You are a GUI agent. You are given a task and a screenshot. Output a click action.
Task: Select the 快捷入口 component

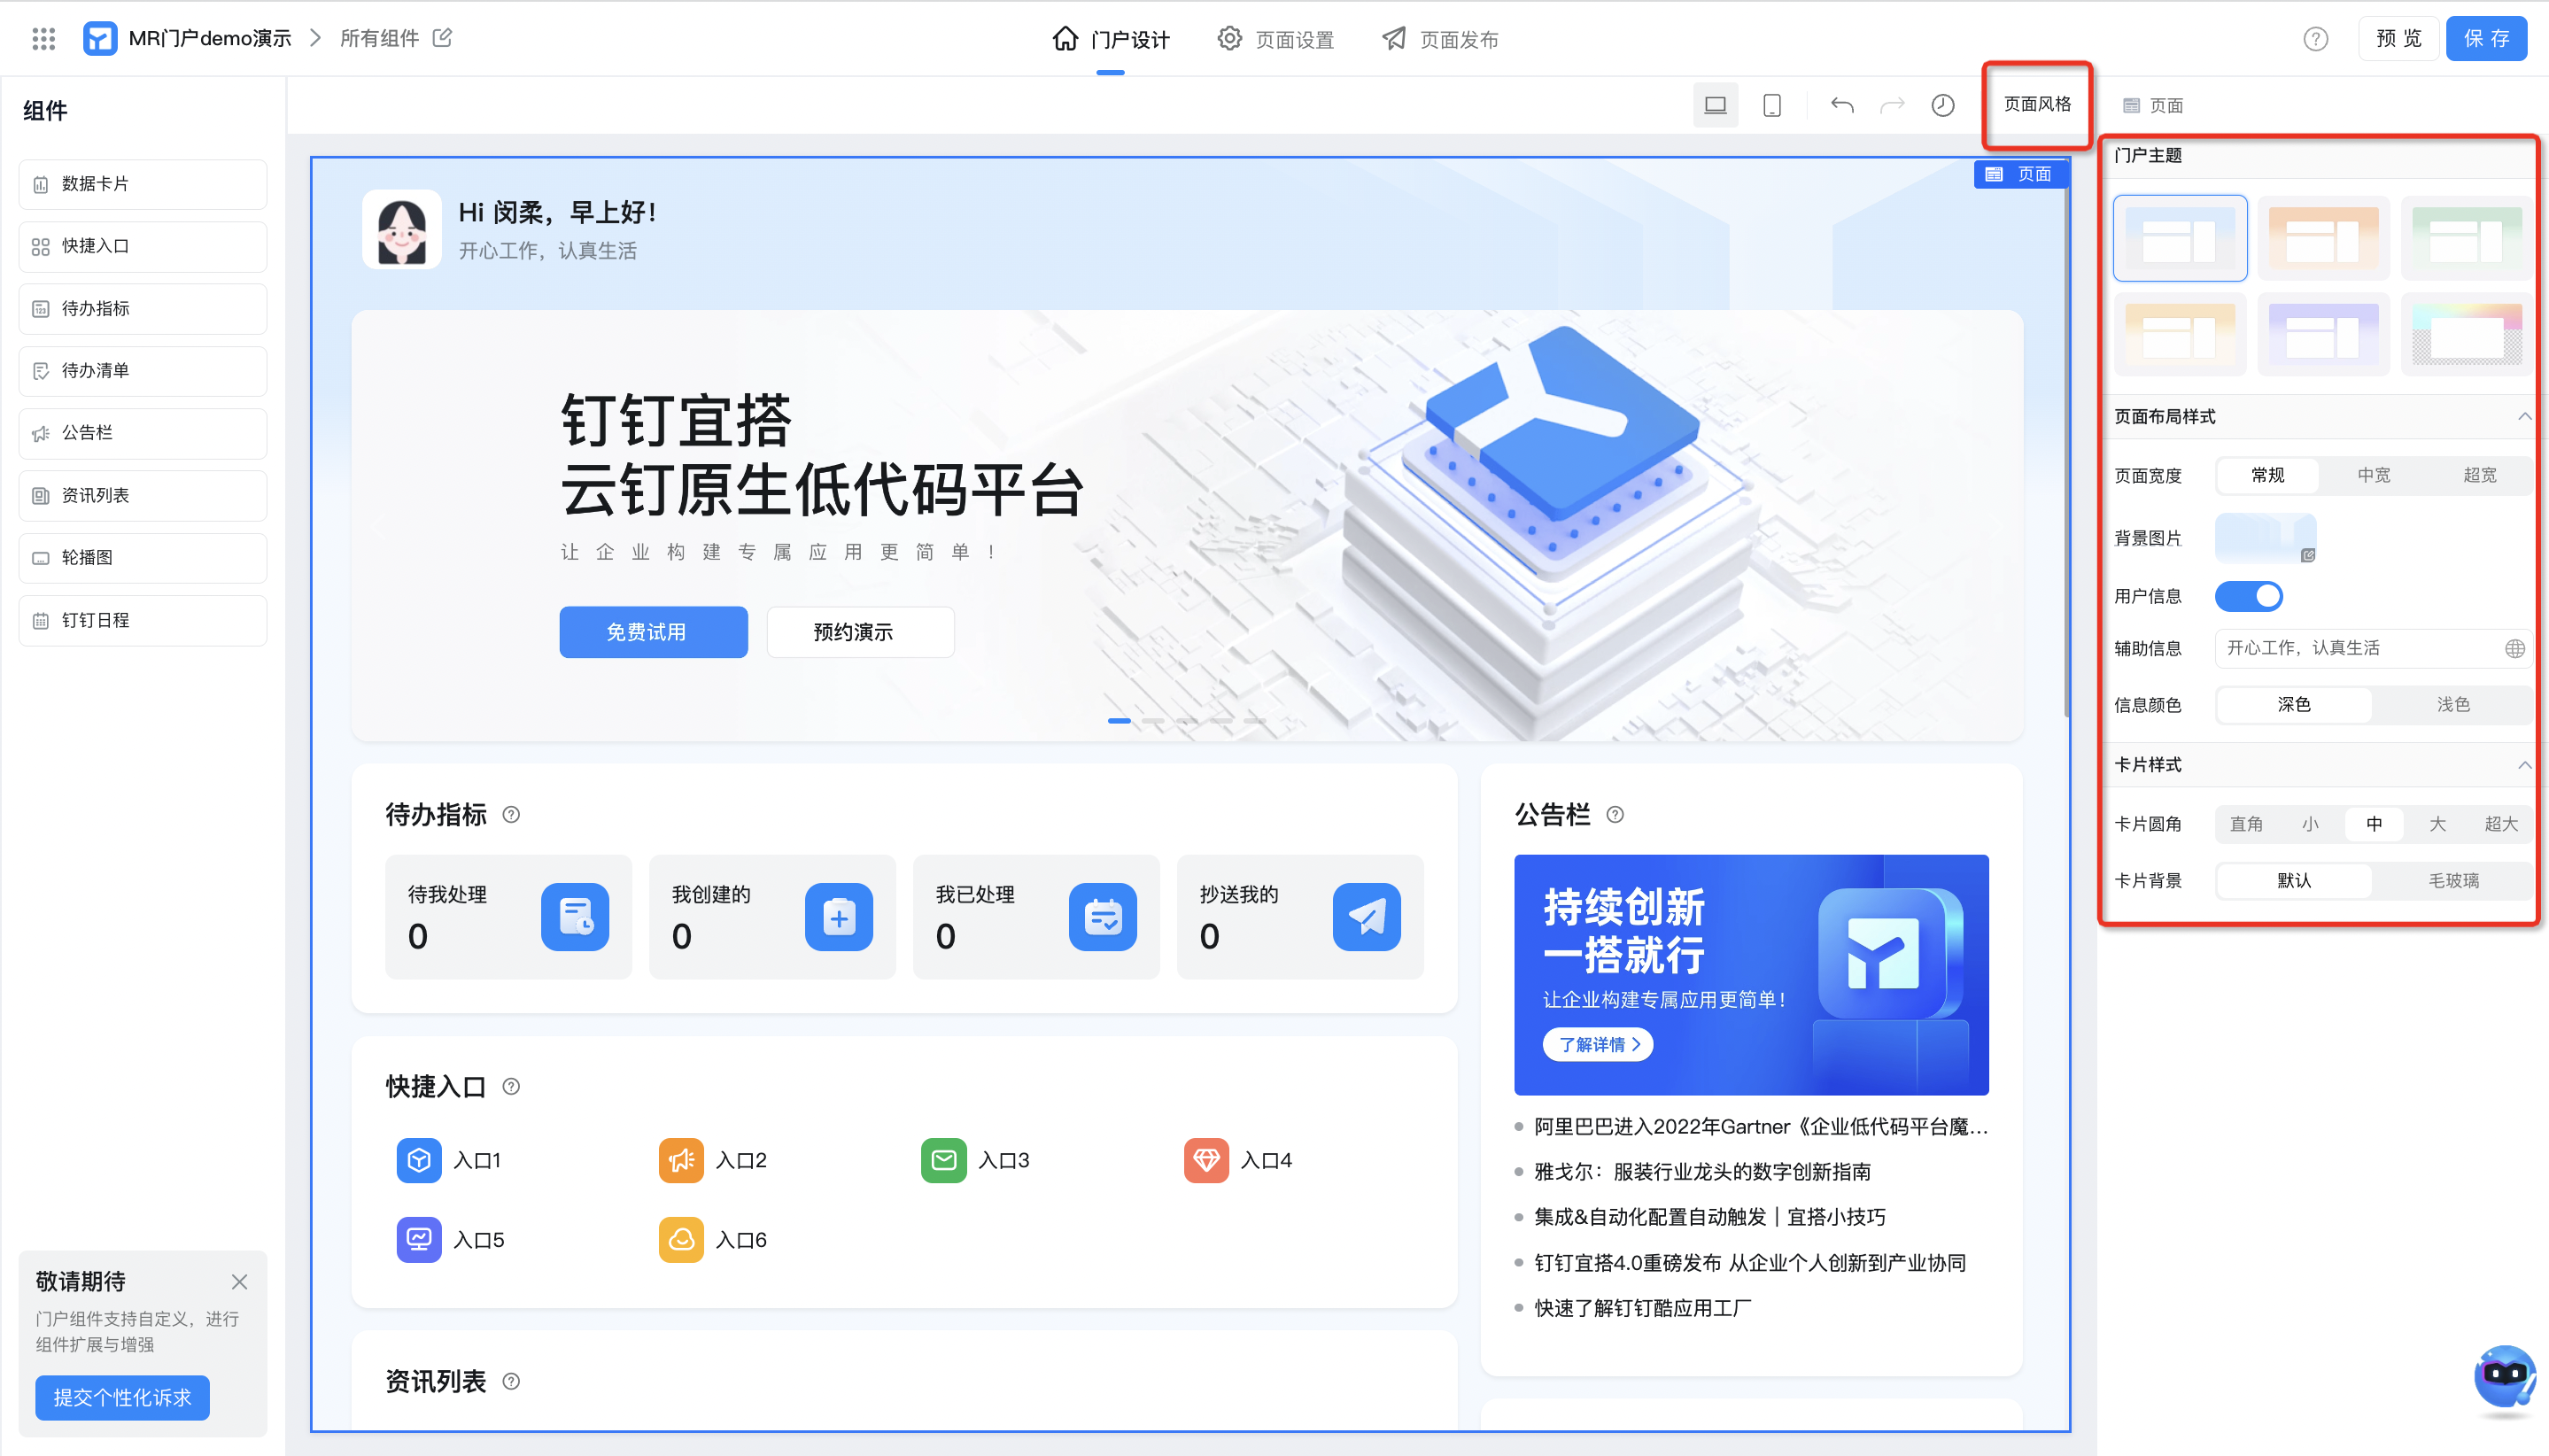(x=143, y=246)
